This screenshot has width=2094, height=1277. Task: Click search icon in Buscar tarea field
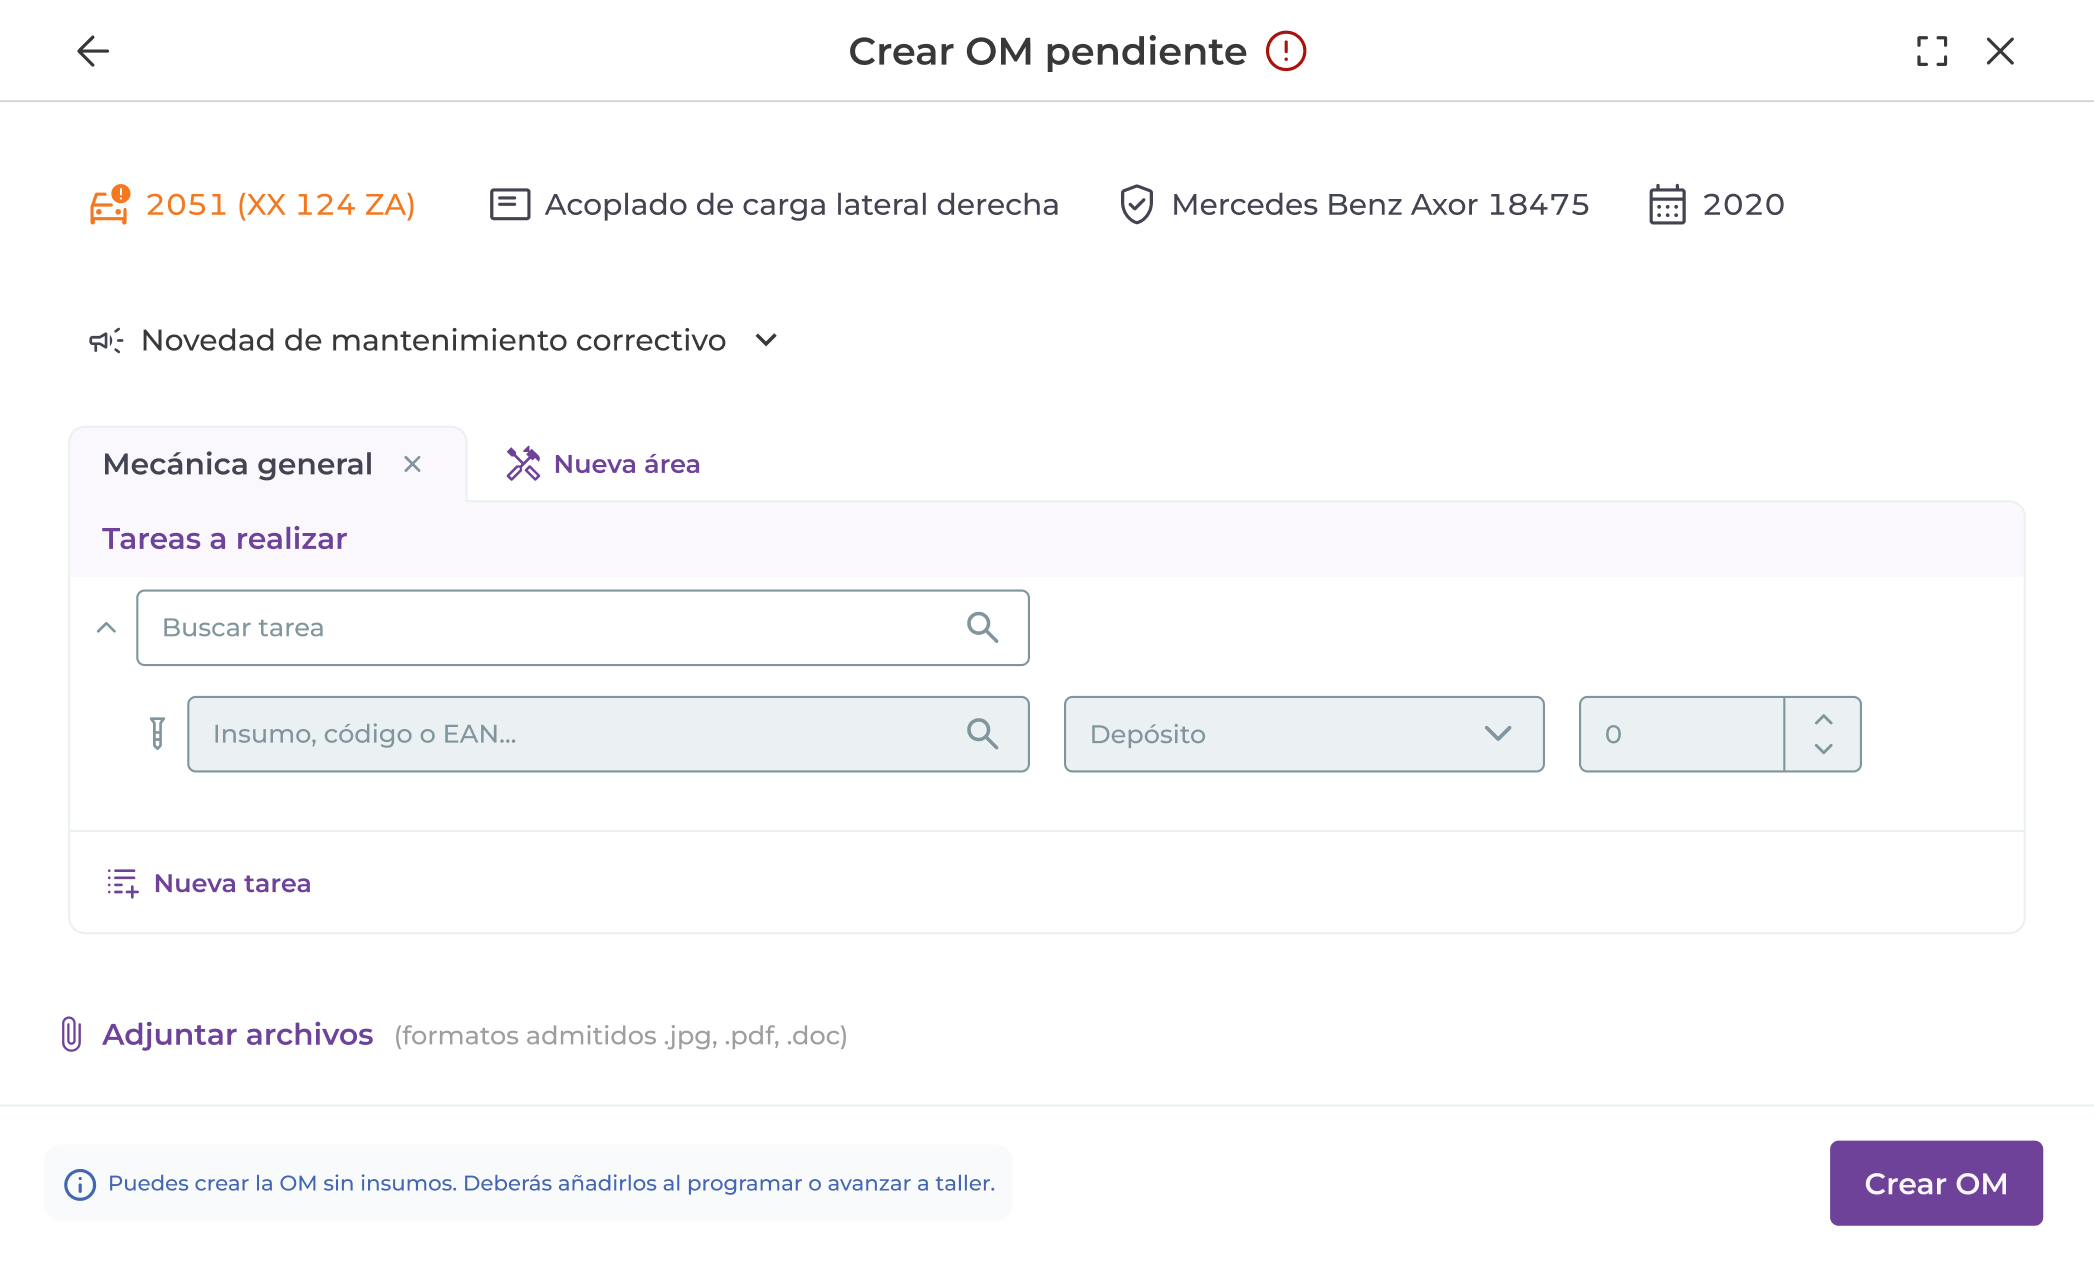(982, 628)
